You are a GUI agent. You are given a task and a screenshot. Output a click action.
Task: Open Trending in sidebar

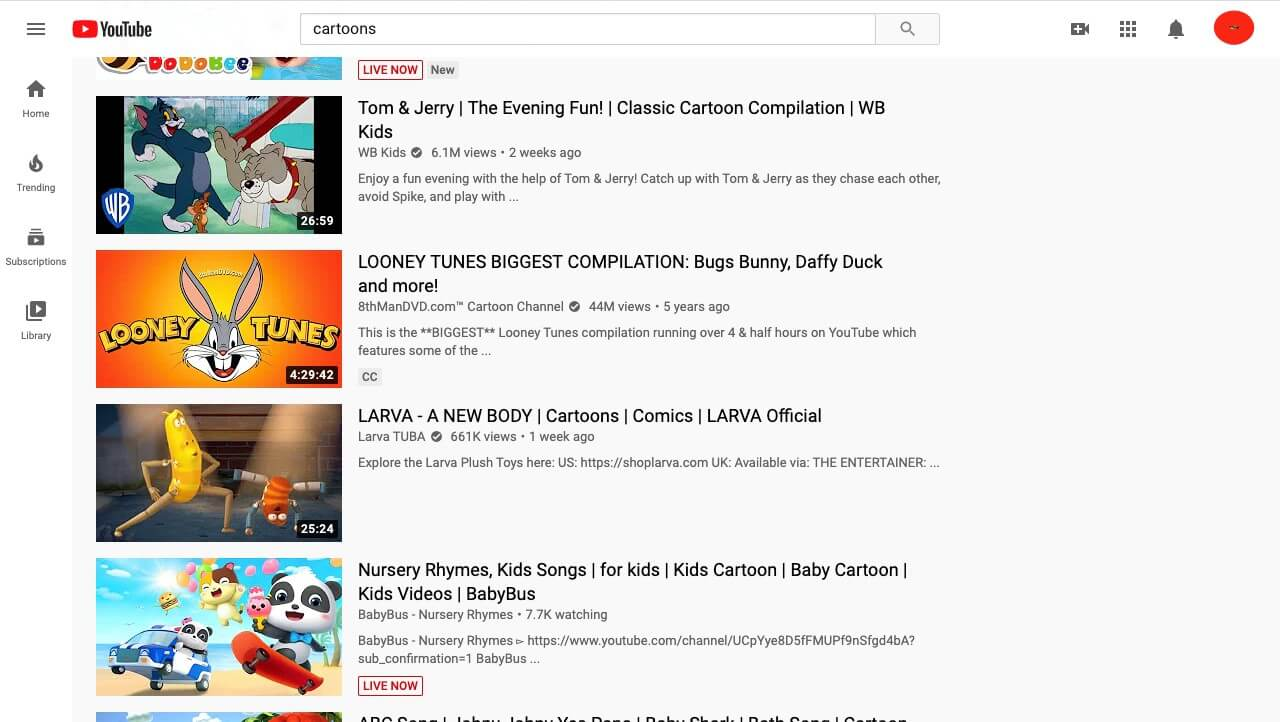click(x=36, y=172)
